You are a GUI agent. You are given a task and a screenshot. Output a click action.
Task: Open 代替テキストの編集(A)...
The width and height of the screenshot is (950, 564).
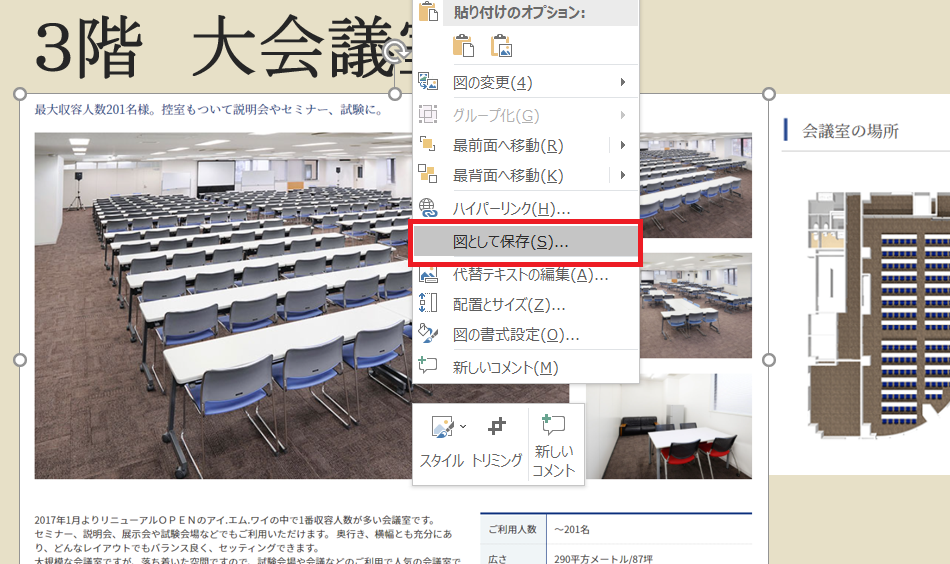(x=525, y=275)
